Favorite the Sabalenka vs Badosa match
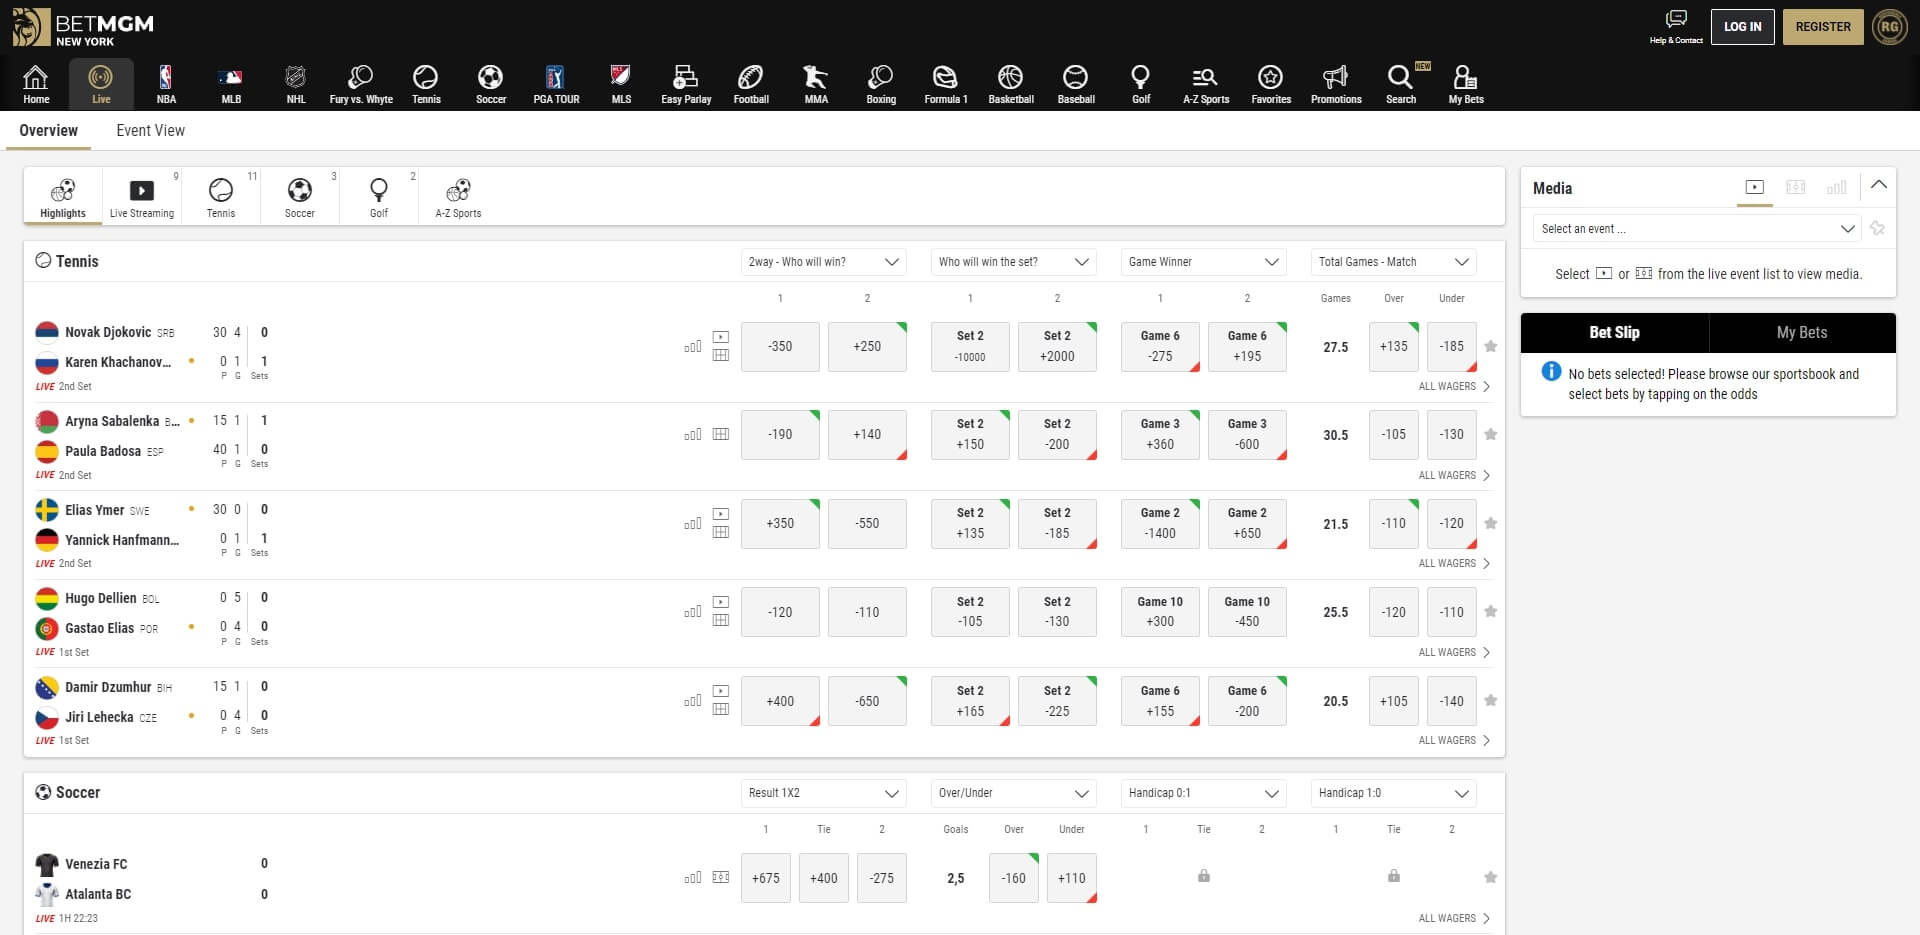Viewport: 1920px width, 935px height. click(x=1491, y=434)
